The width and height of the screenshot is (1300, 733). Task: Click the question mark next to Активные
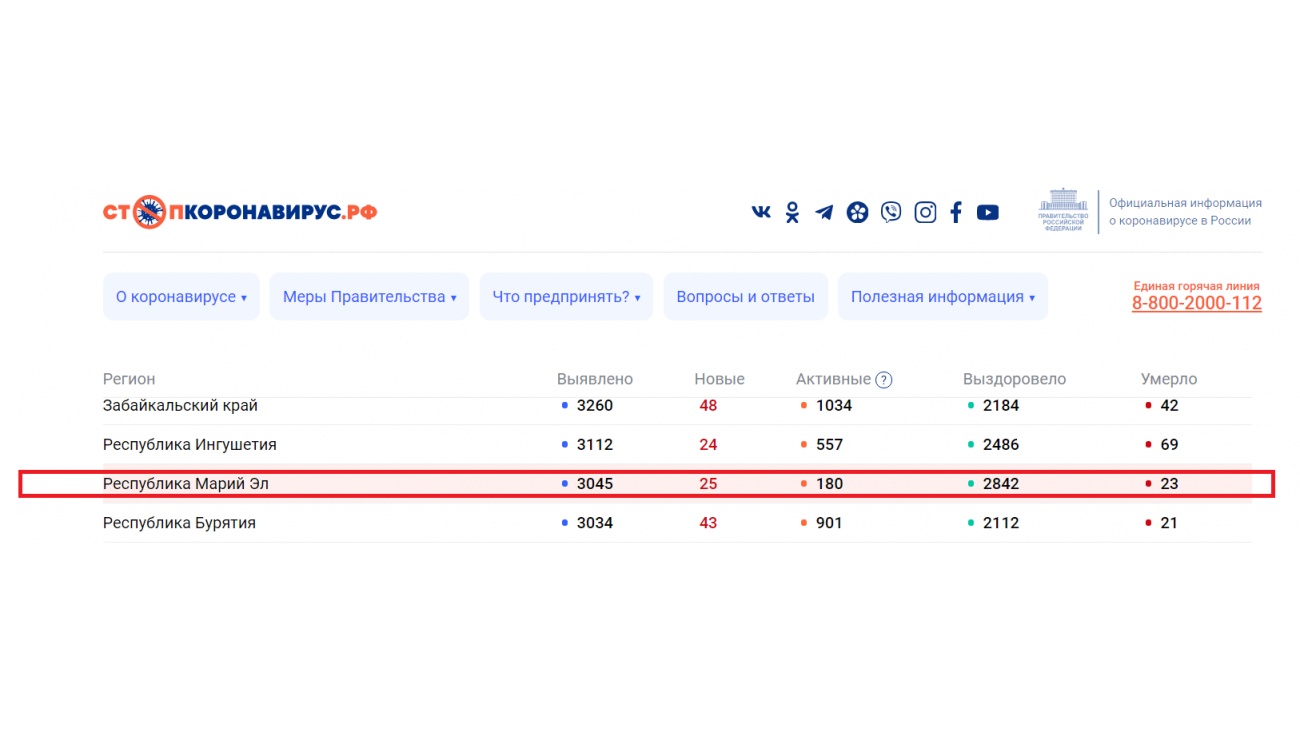[x=883, y=380]
